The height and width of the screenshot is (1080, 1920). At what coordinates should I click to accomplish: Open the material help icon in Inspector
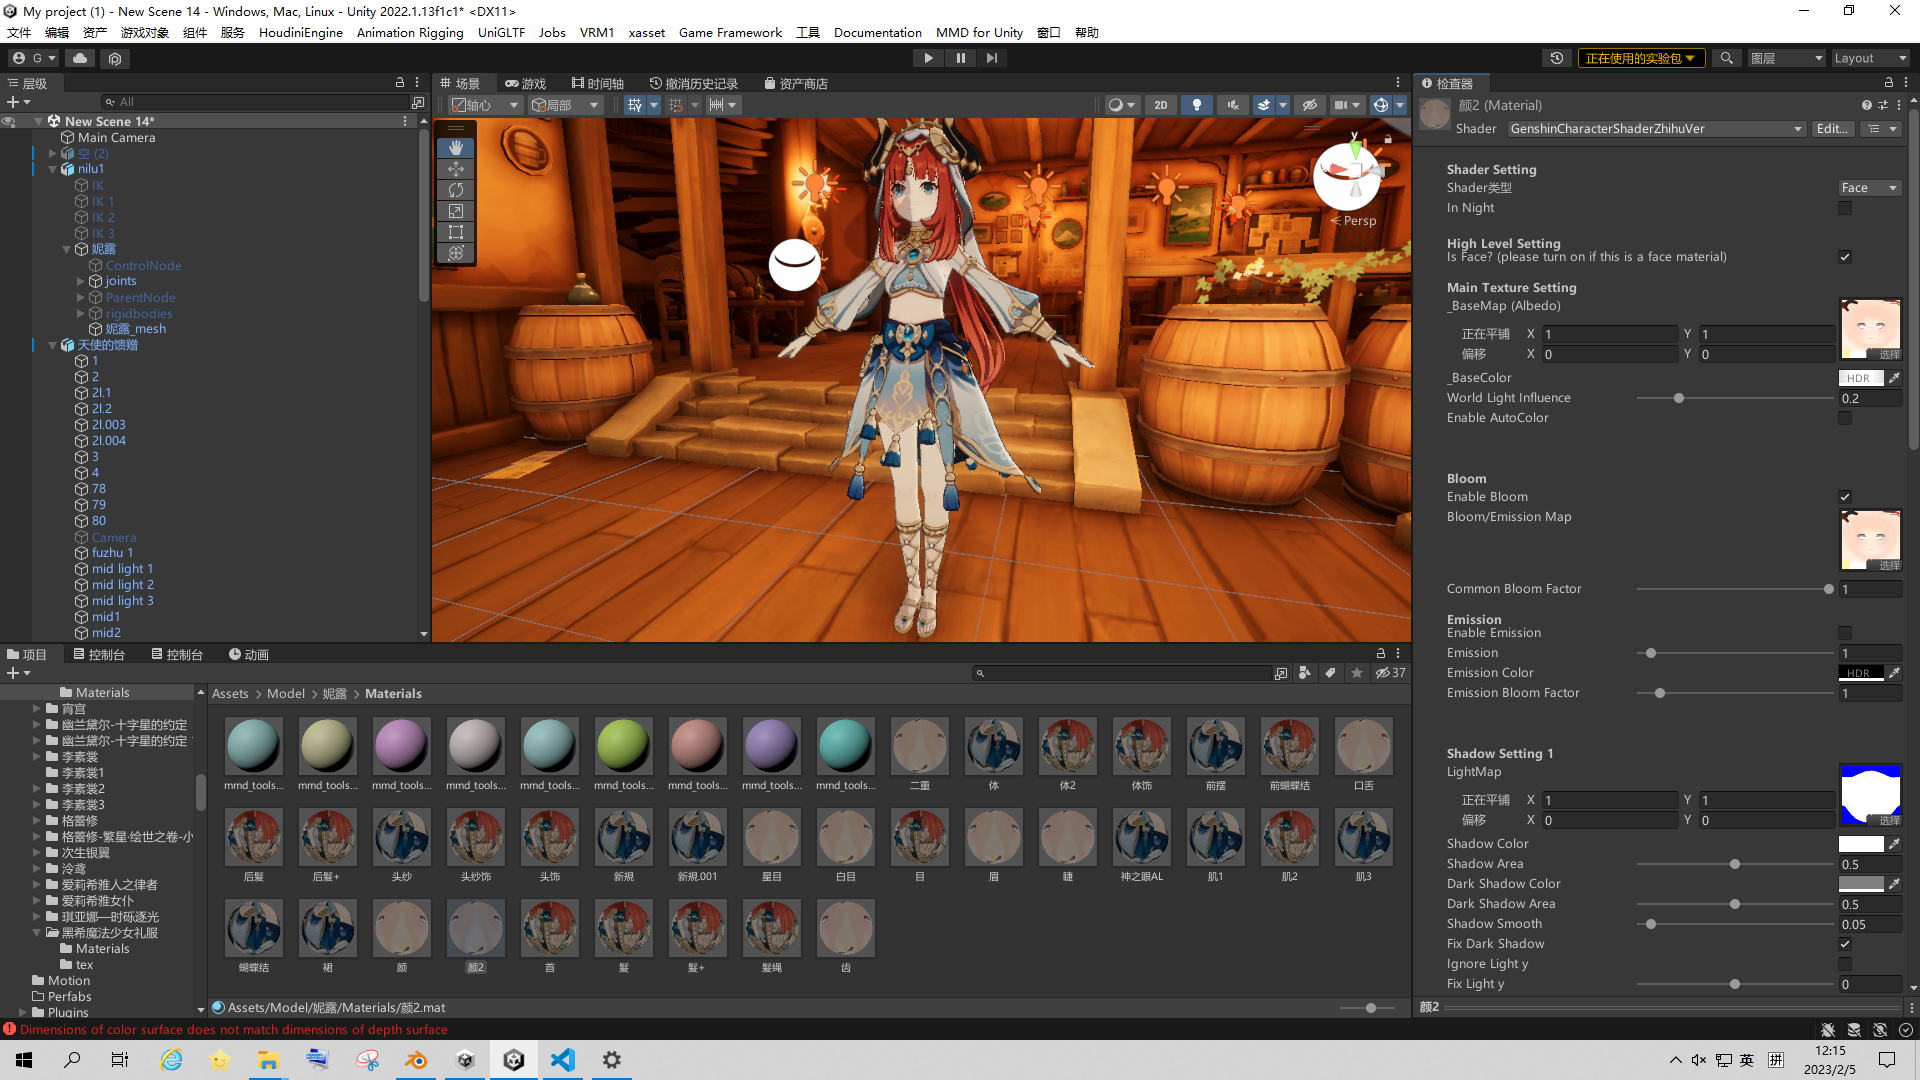(x=1866, y=105)
